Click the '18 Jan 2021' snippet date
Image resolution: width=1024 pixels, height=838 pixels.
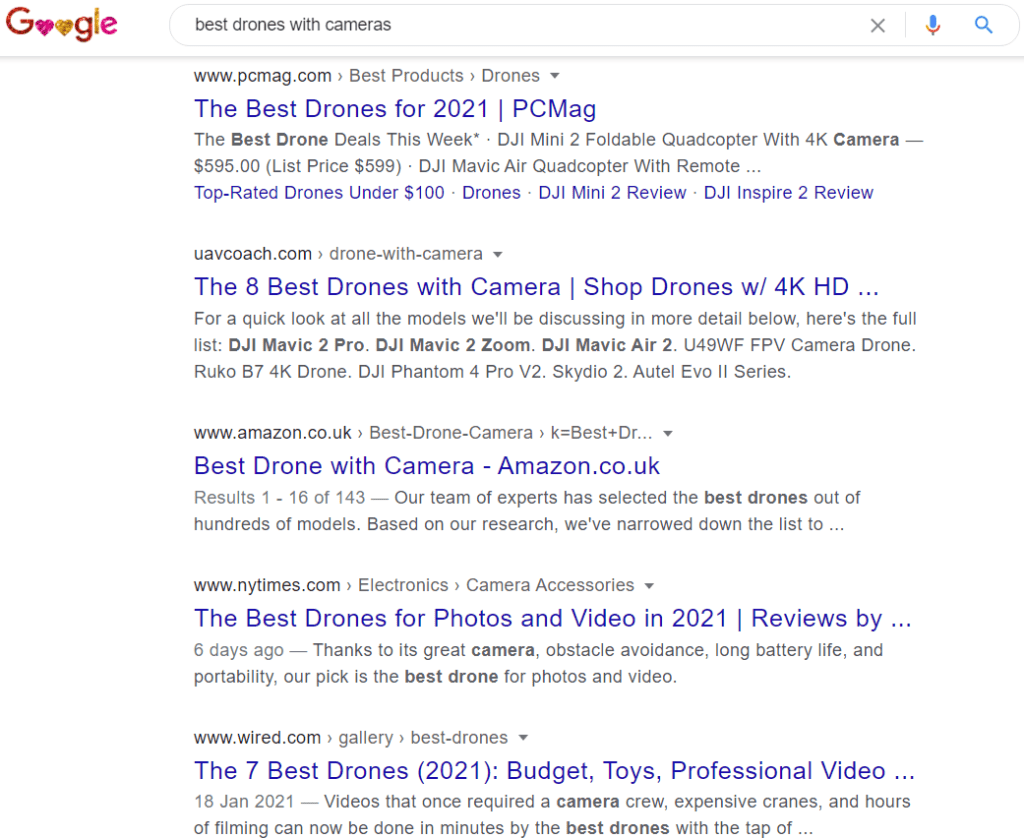[x=244, y=801]
